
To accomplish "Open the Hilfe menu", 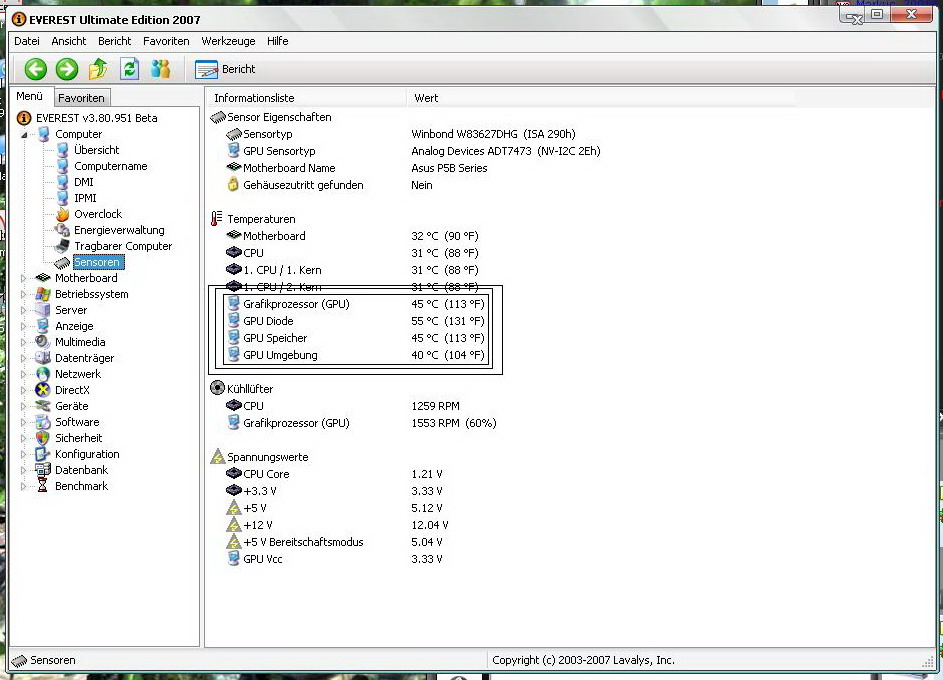I will pos(277,41).
